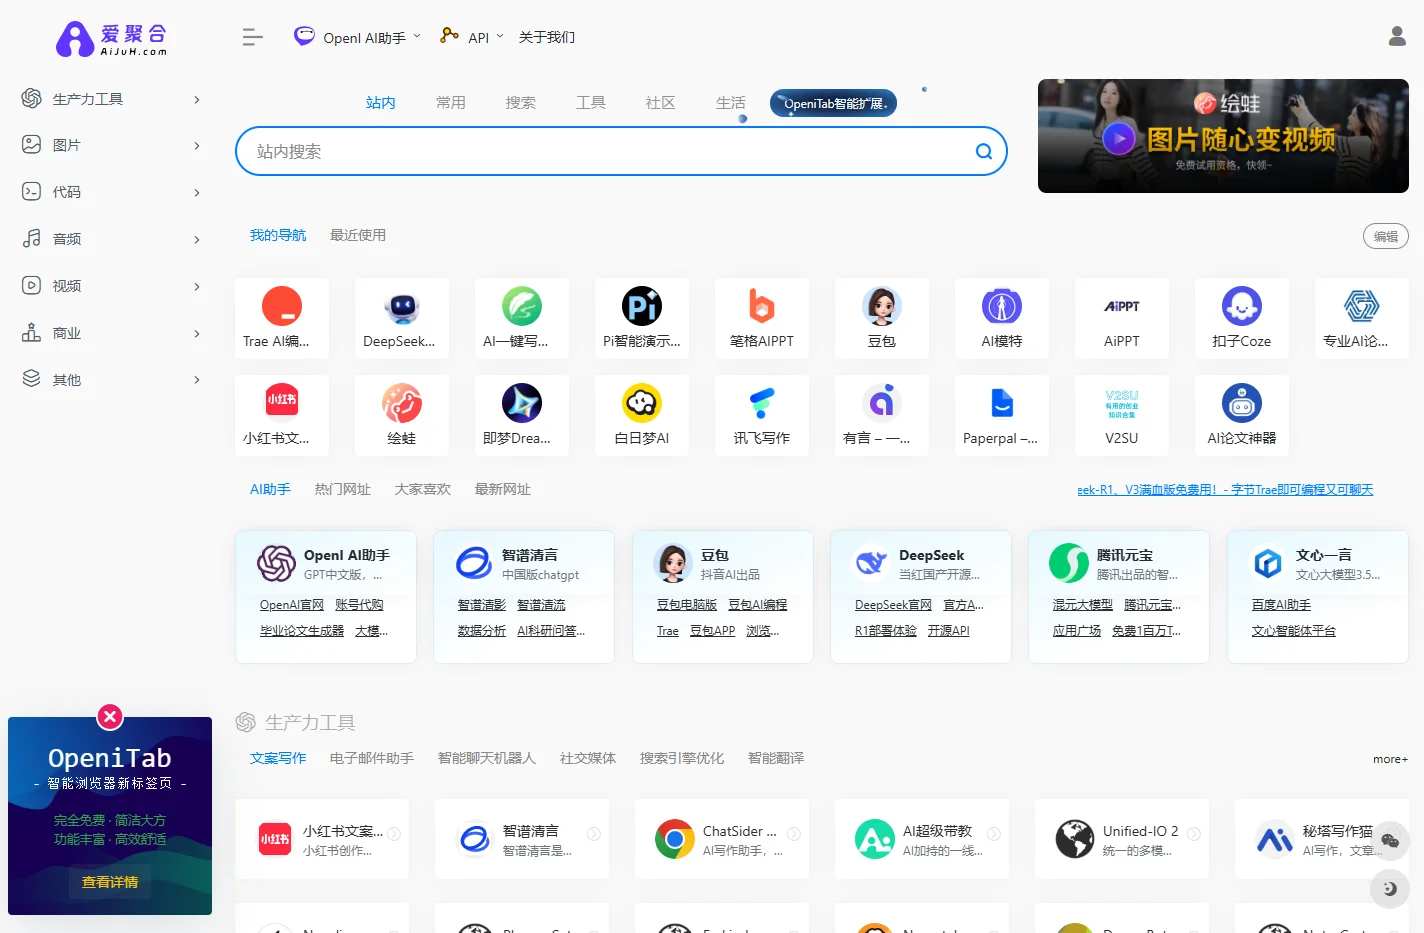1424x933 pixels.
Task: Open the 白日梦AI shortcut
Action: point(642,415)
